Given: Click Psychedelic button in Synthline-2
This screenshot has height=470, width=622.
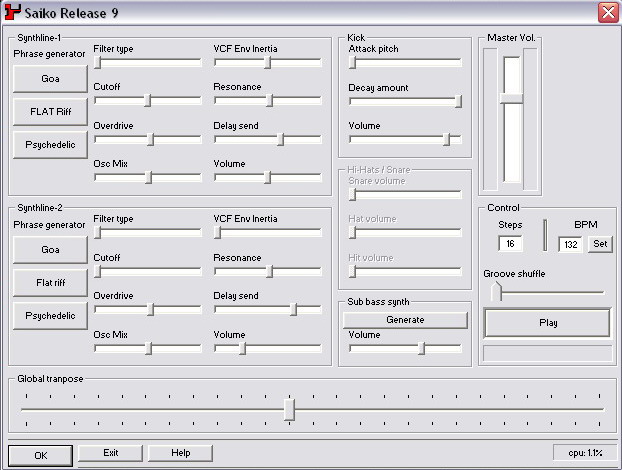Looking at the screenshot, I should pos(50,316).
